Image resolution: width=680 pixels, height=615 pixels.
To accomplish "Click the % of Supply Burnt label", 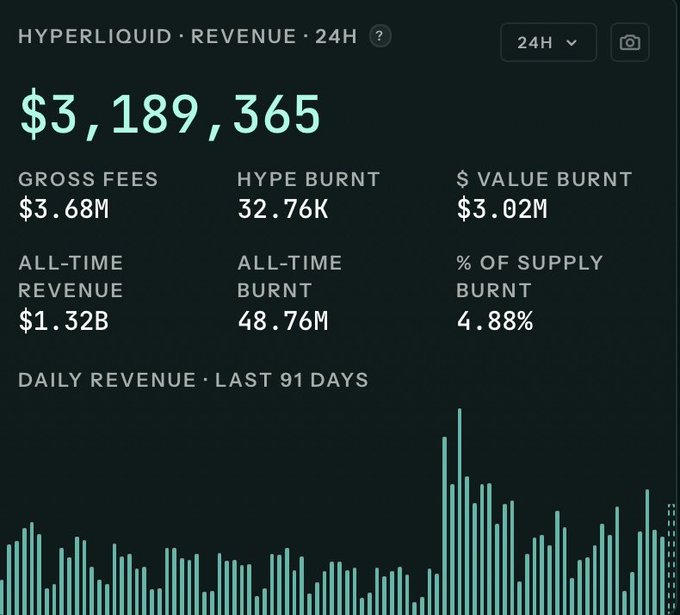I will 530,277.
